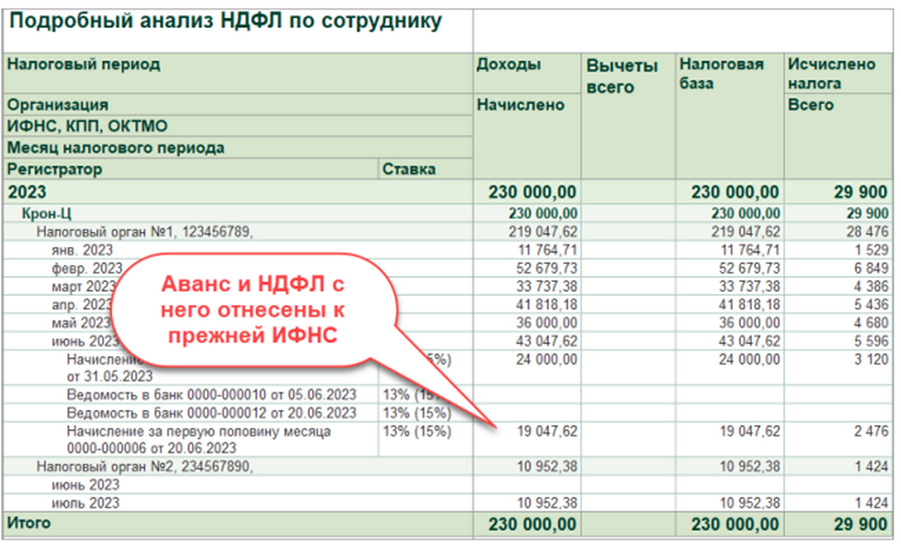This screenshot has height=547, width=901.
Task: Click calculated tax 5 596 for June
Action: [871, 341]
